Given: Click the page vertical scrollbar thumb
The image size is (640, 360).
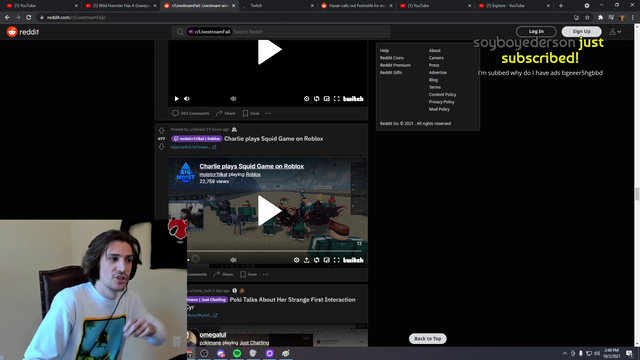Looking at the screenshot, I should pyautogui.click(x=637, y=194).
